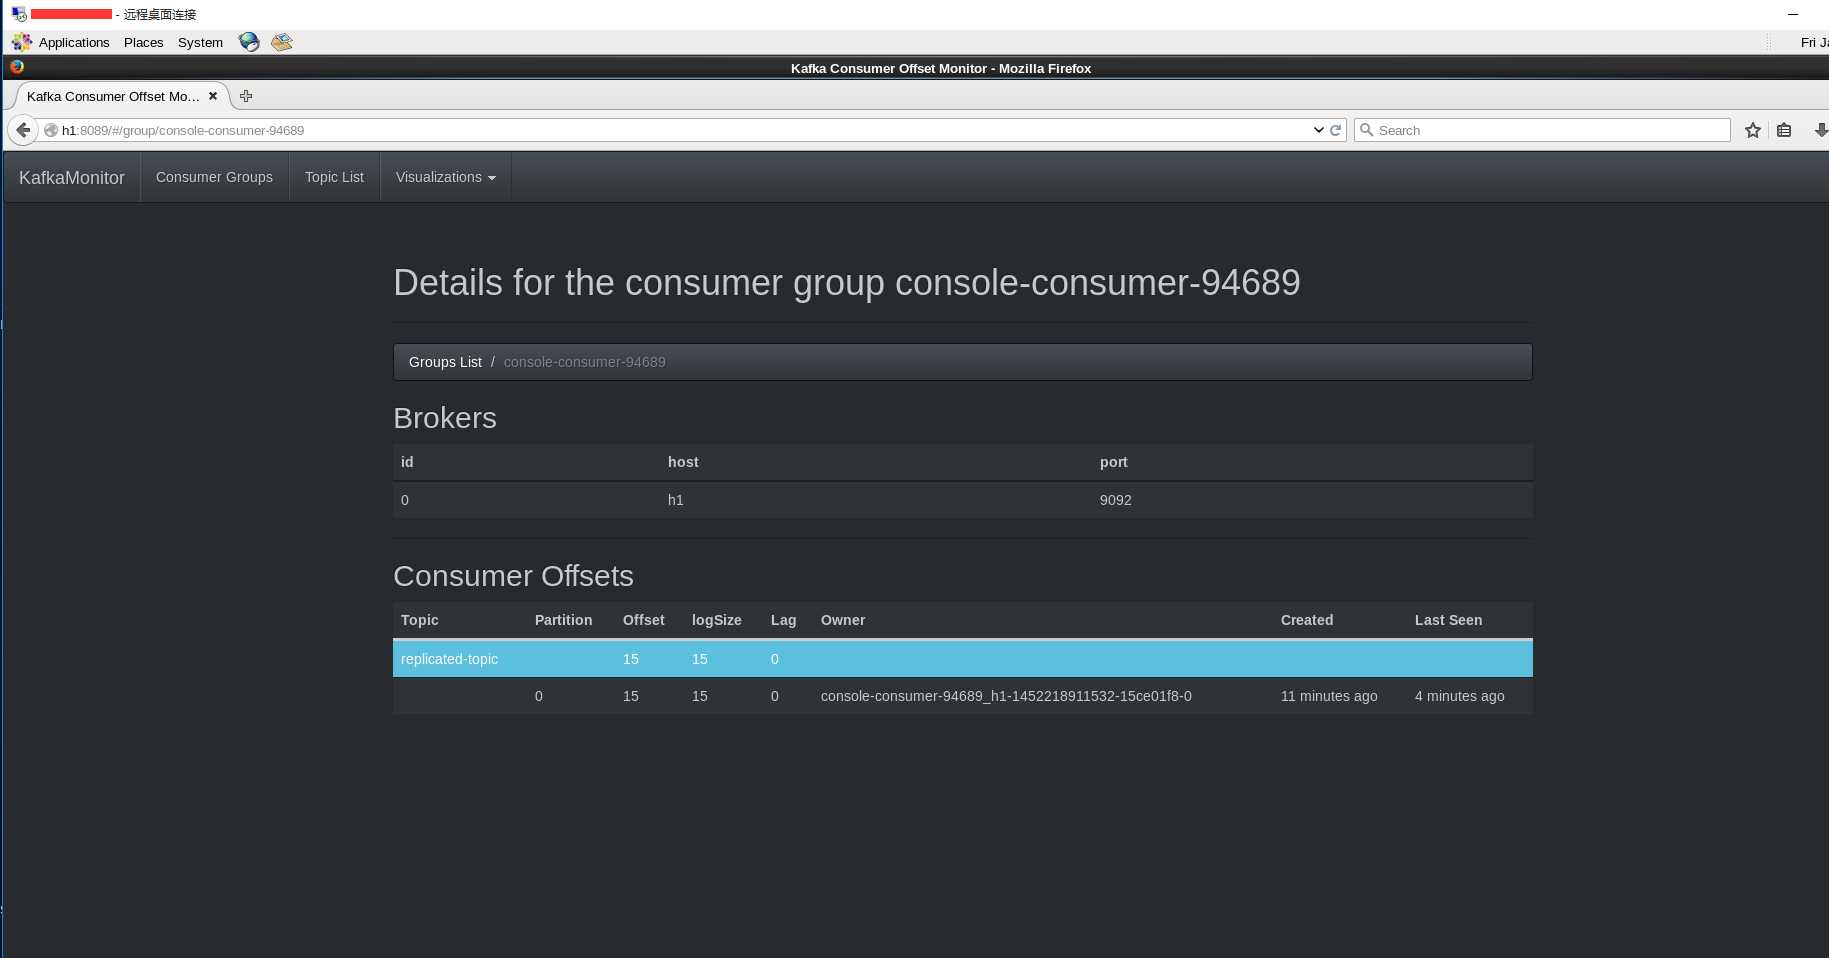
Task: Click broker host h1 cell
Action: [675, 500]
